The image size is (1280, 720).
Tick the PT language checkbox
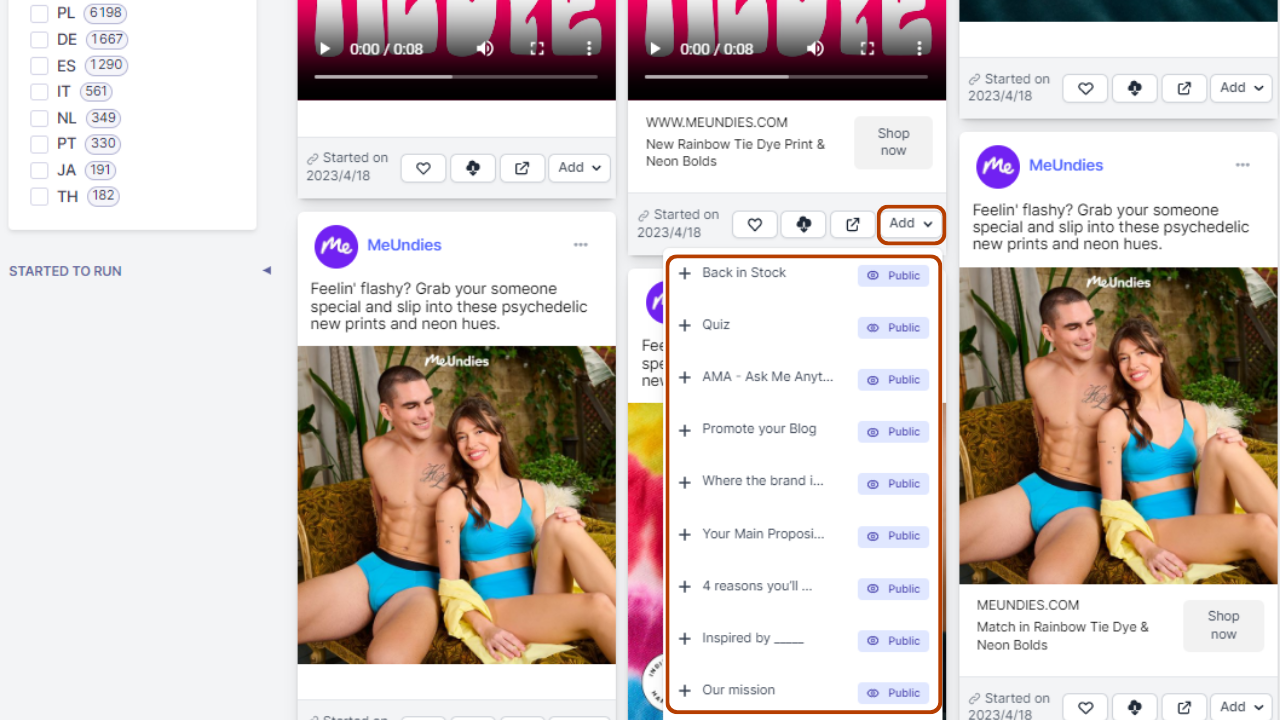39,144
